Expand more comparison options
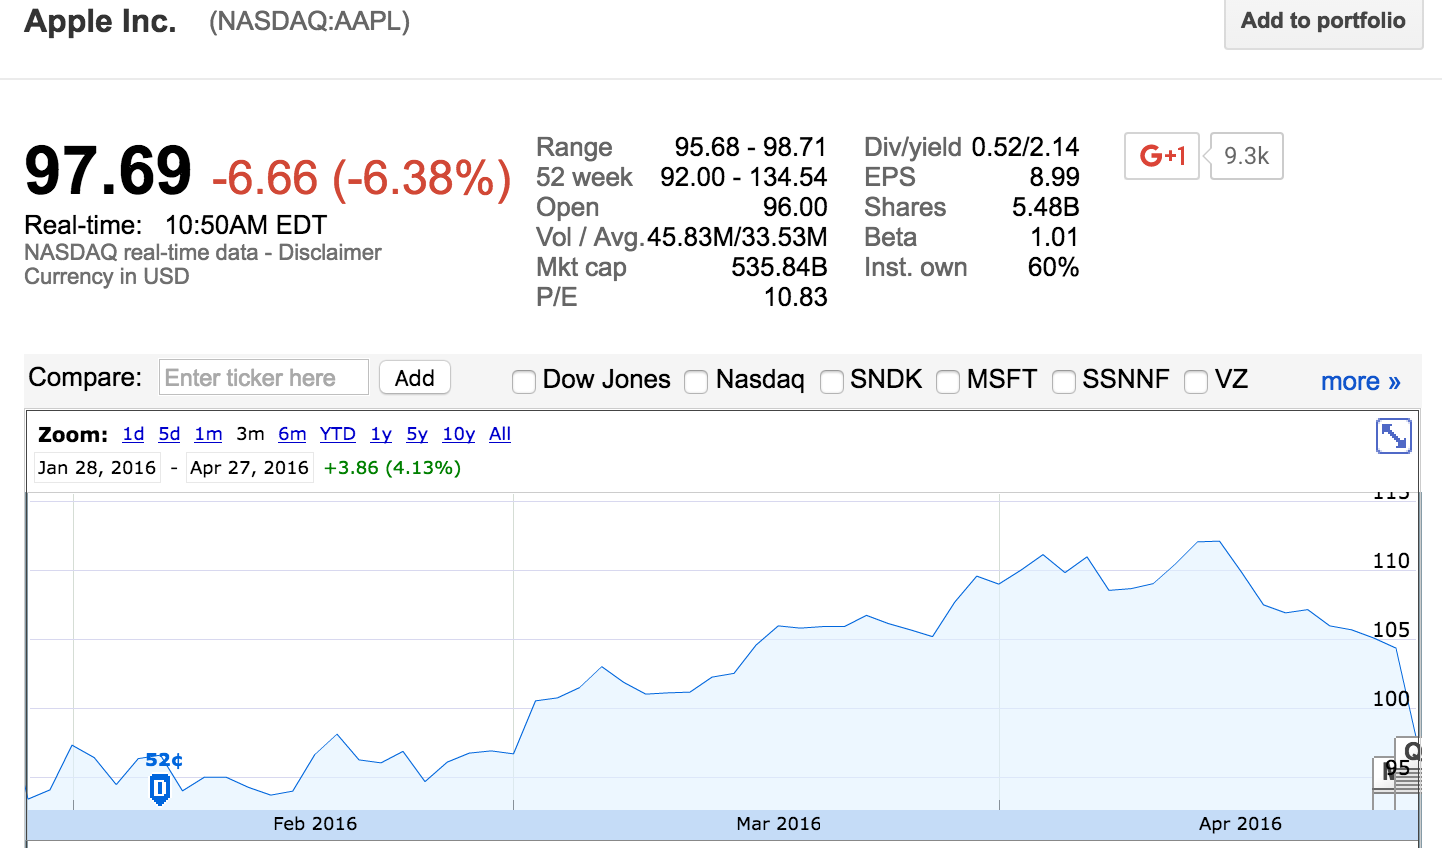 [x=1360, y=381]
